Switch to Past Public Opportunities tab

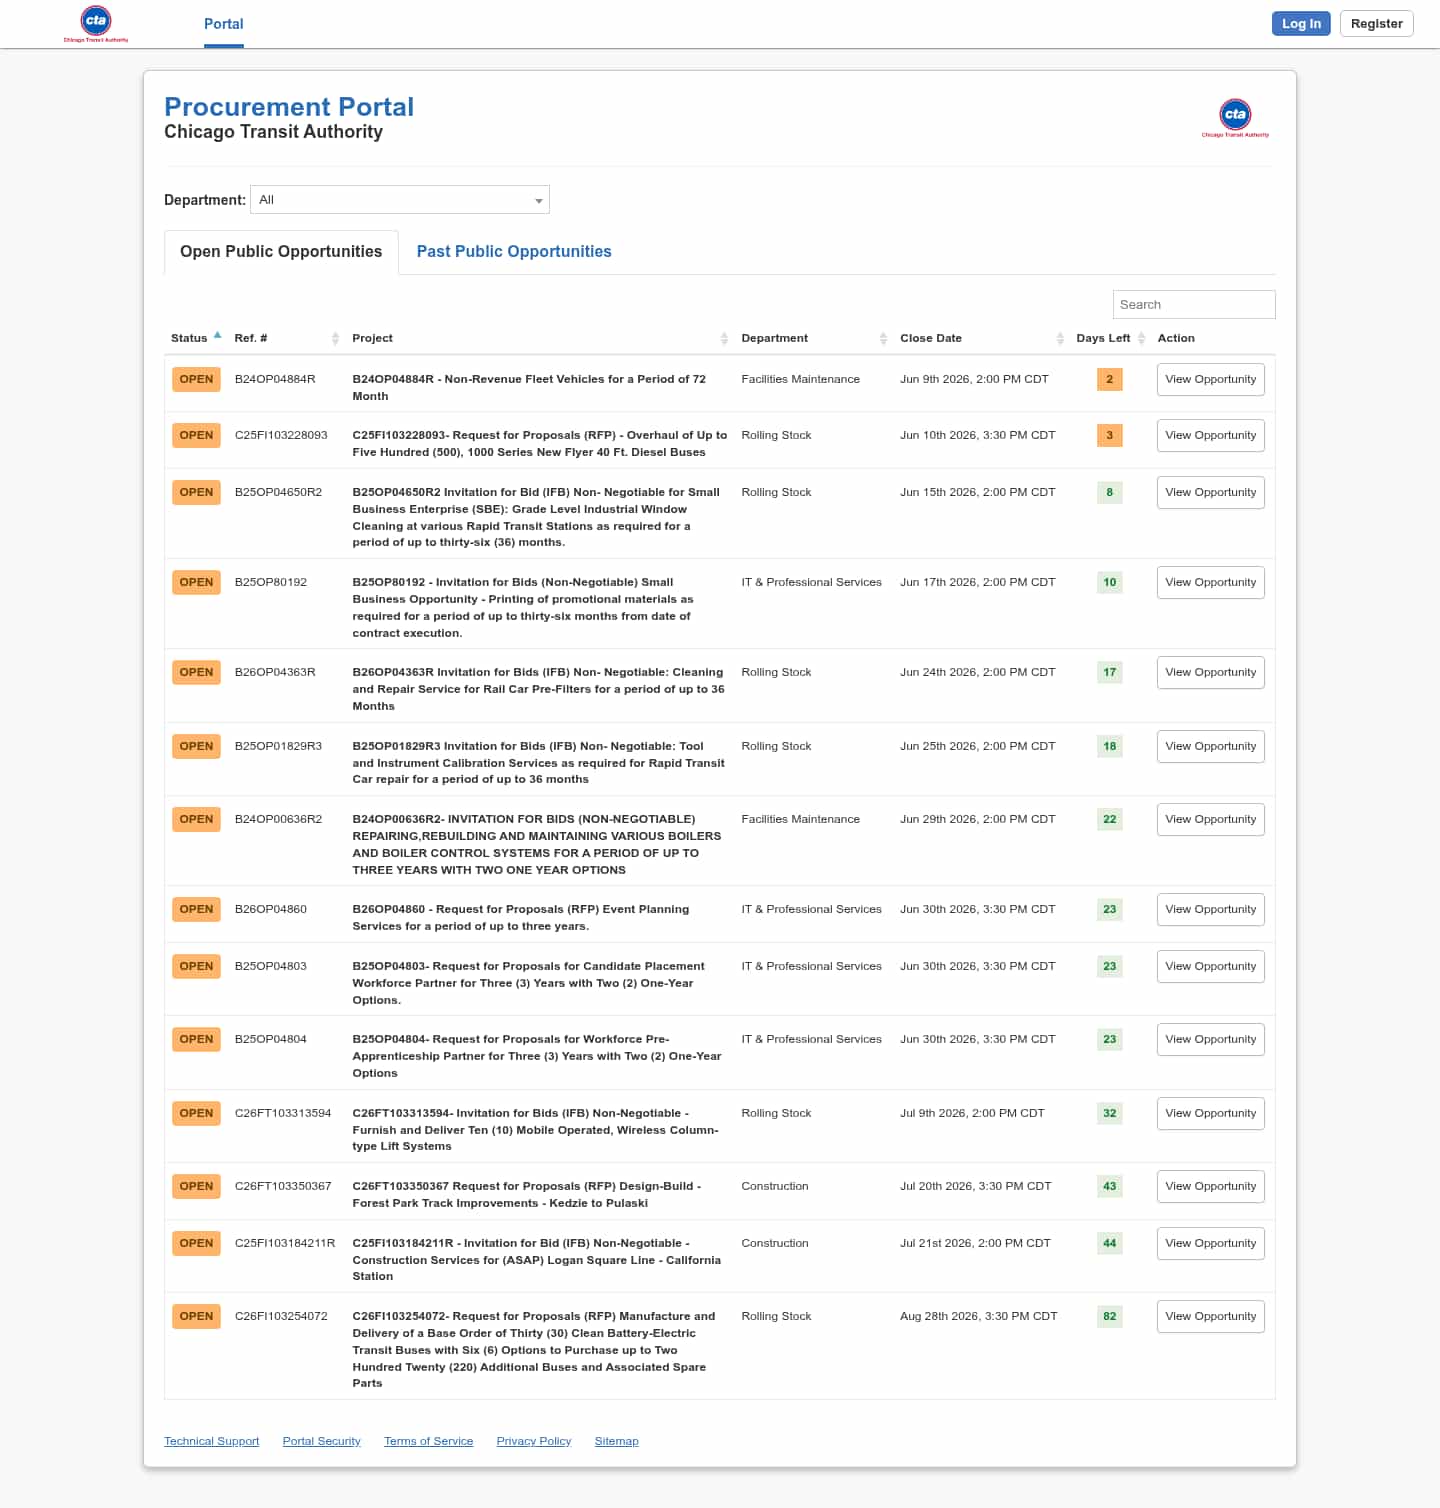514,252
